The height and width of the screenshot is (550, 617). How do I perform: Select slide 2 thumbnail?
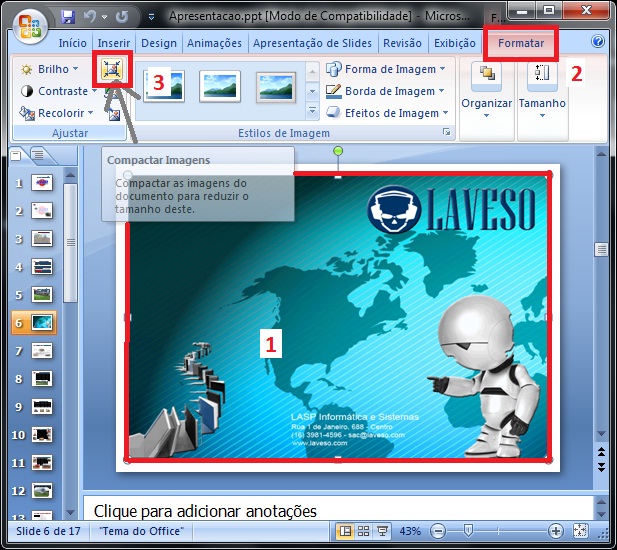coord(42,211)
